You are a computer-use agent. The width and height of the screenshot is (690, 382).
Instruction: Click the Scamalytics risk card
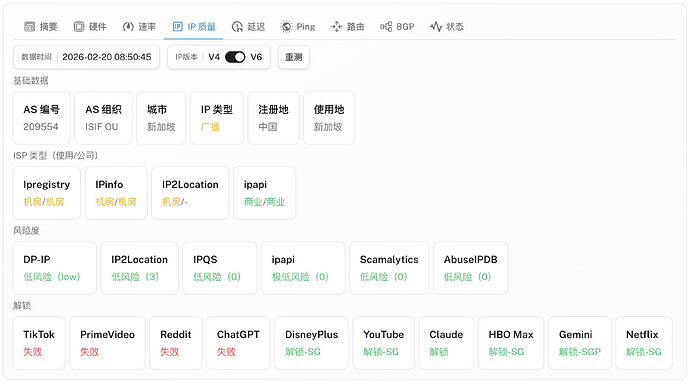[389, 268]
